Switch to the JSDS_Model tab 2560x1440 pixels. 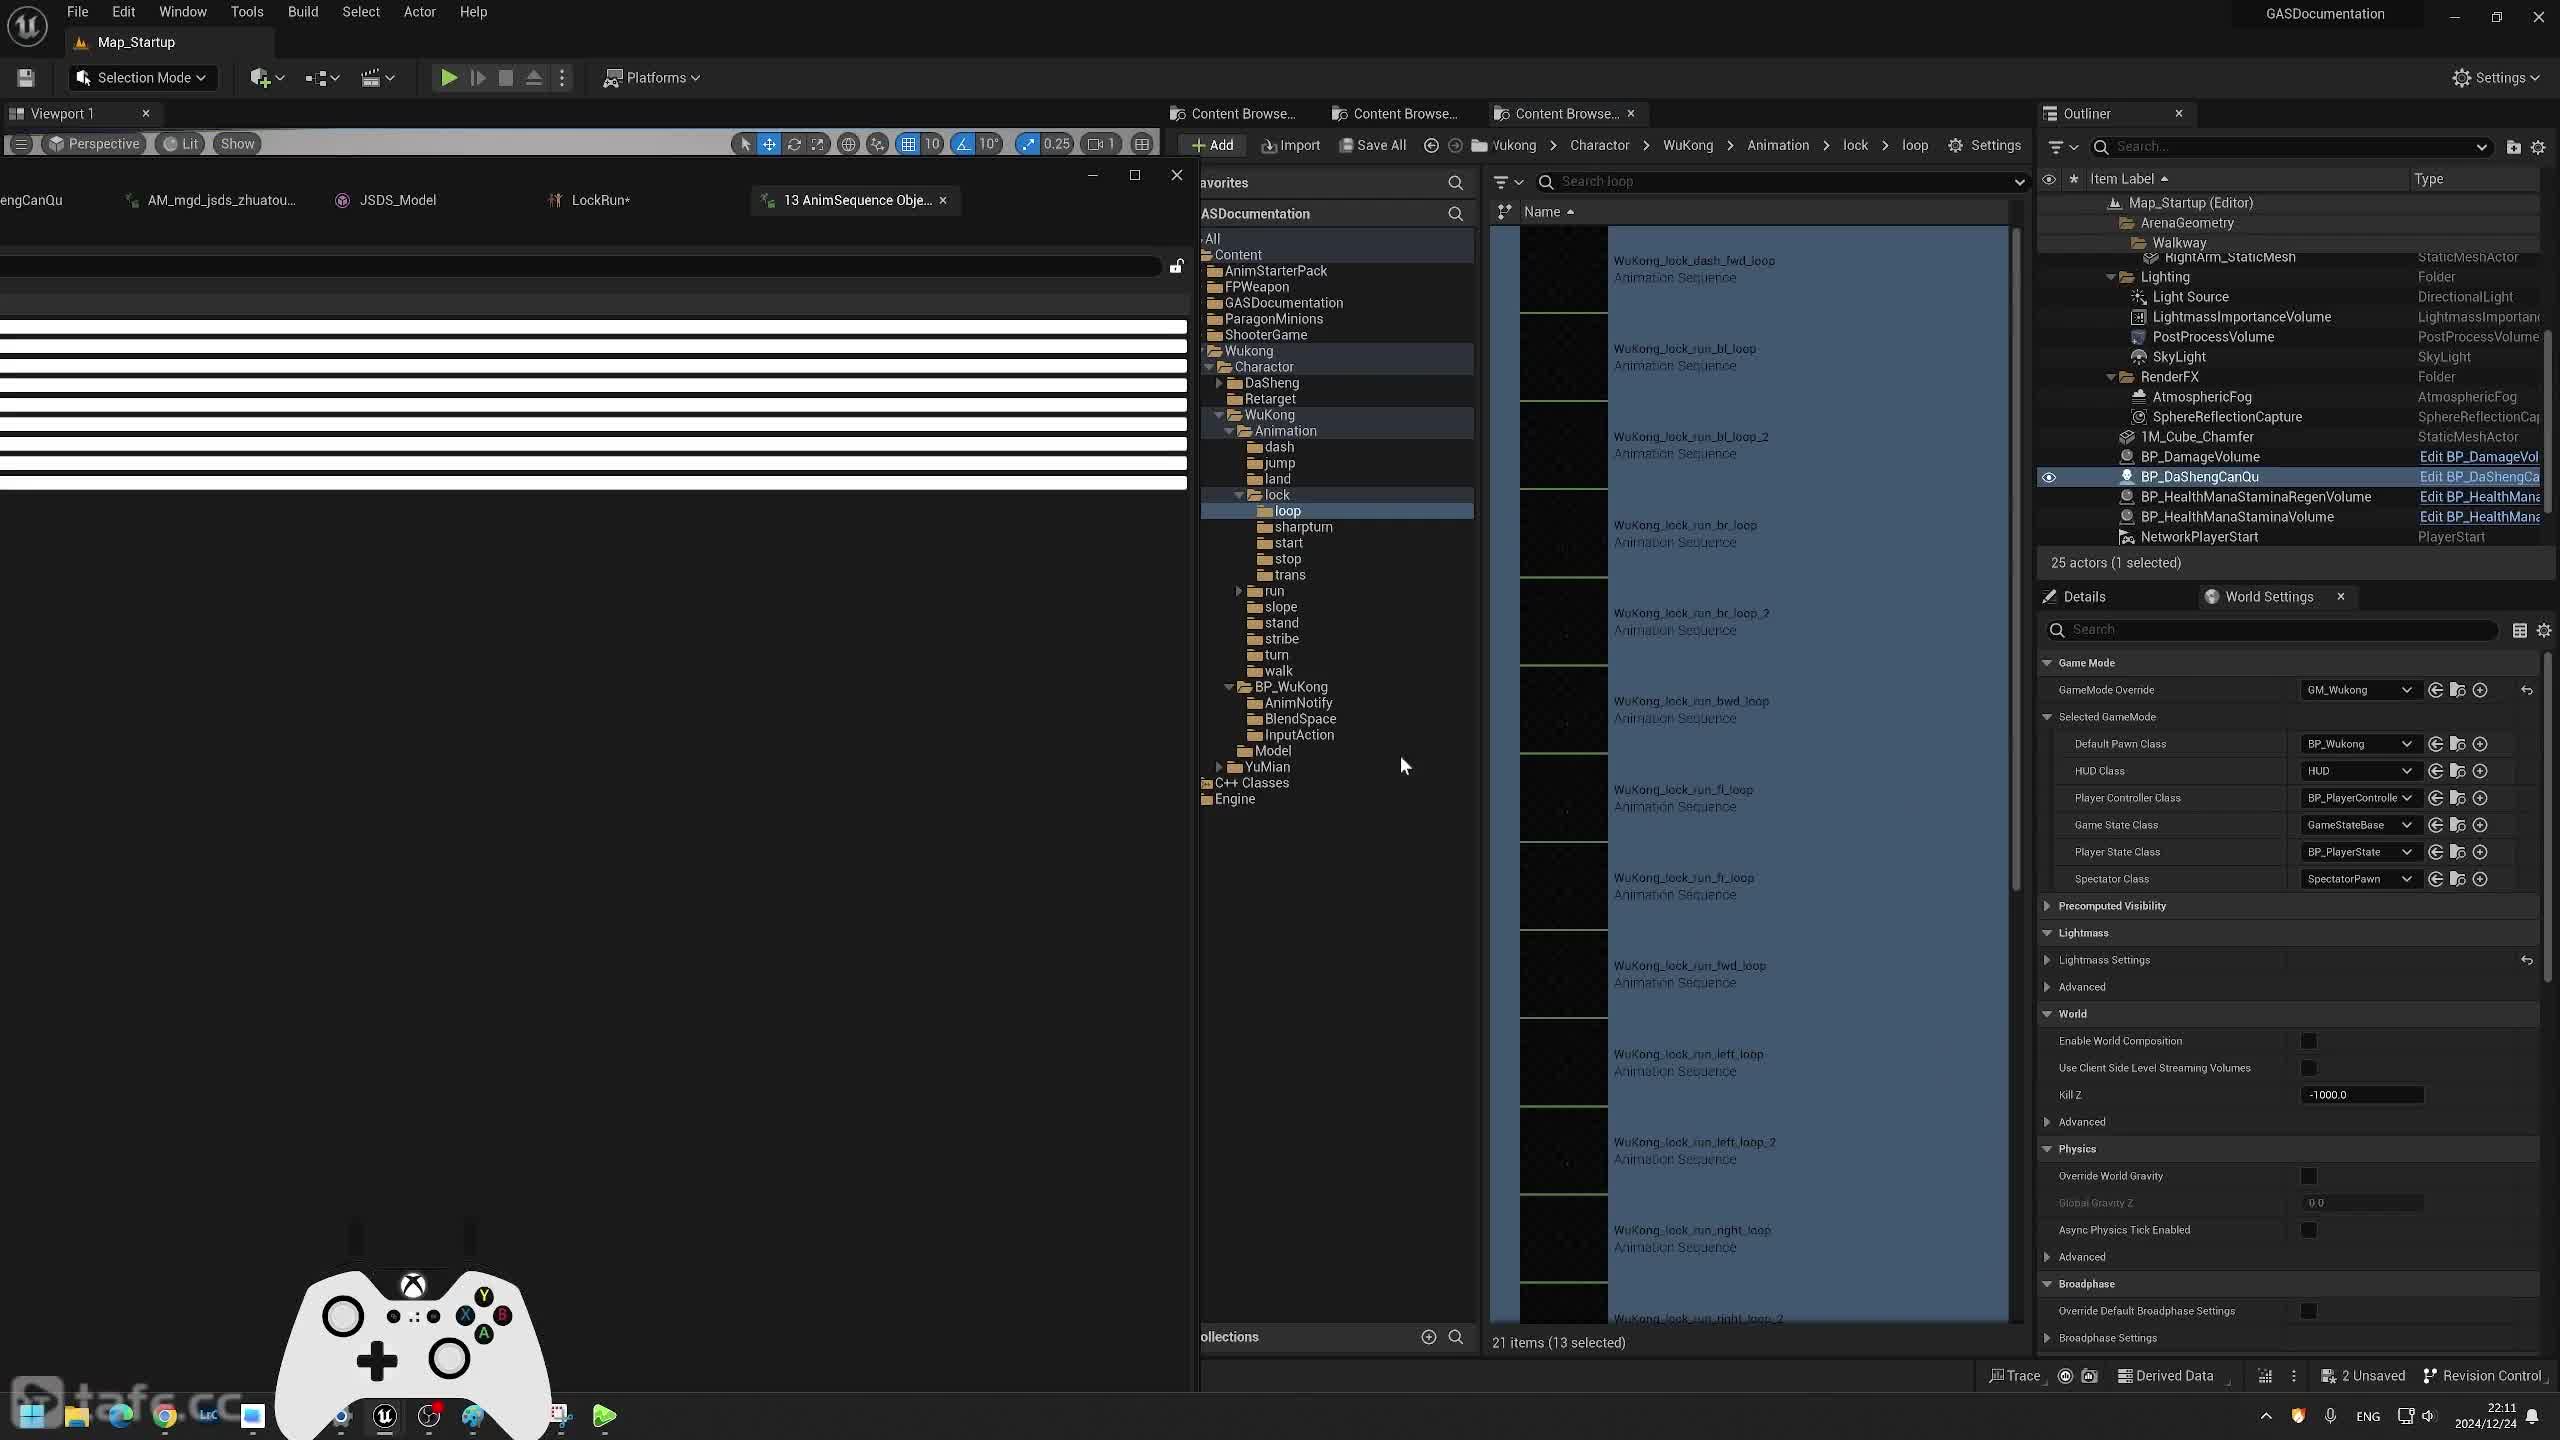click(x=397, y=200)
